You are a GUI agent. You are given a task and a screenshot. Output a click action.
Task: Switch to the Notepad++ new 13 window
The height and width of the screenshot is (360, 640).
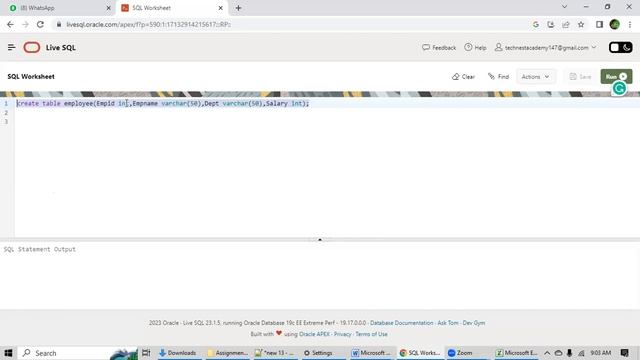click(275, 353)
